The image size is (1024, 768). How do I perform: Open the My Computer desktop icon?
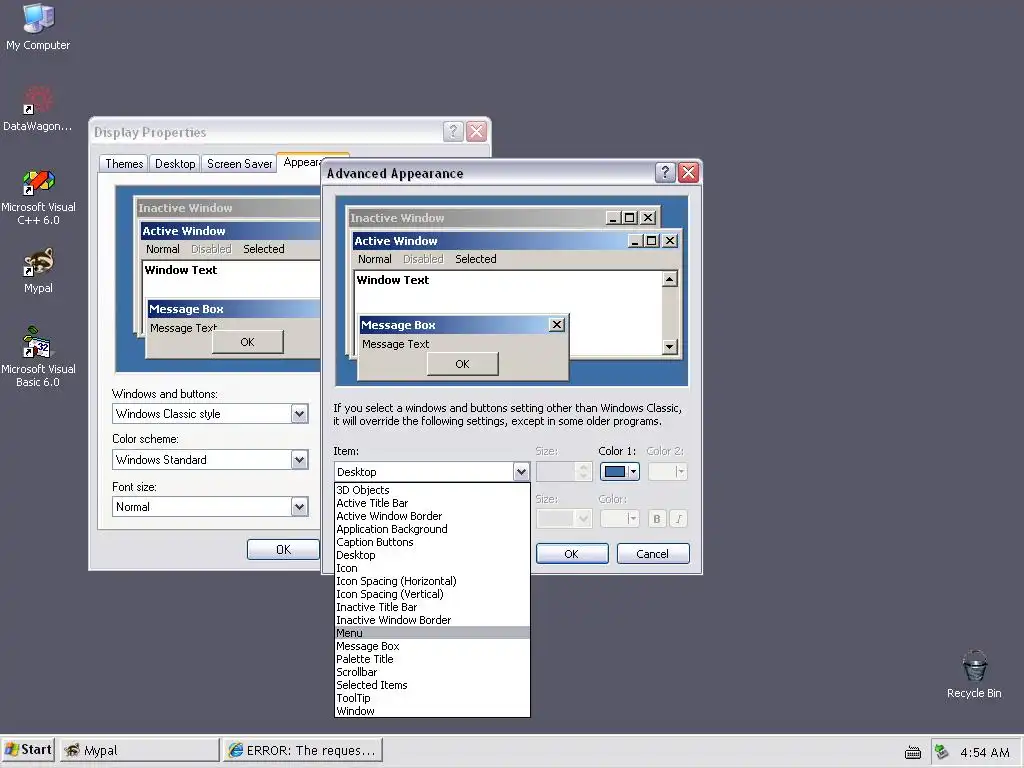click(38, 27)
